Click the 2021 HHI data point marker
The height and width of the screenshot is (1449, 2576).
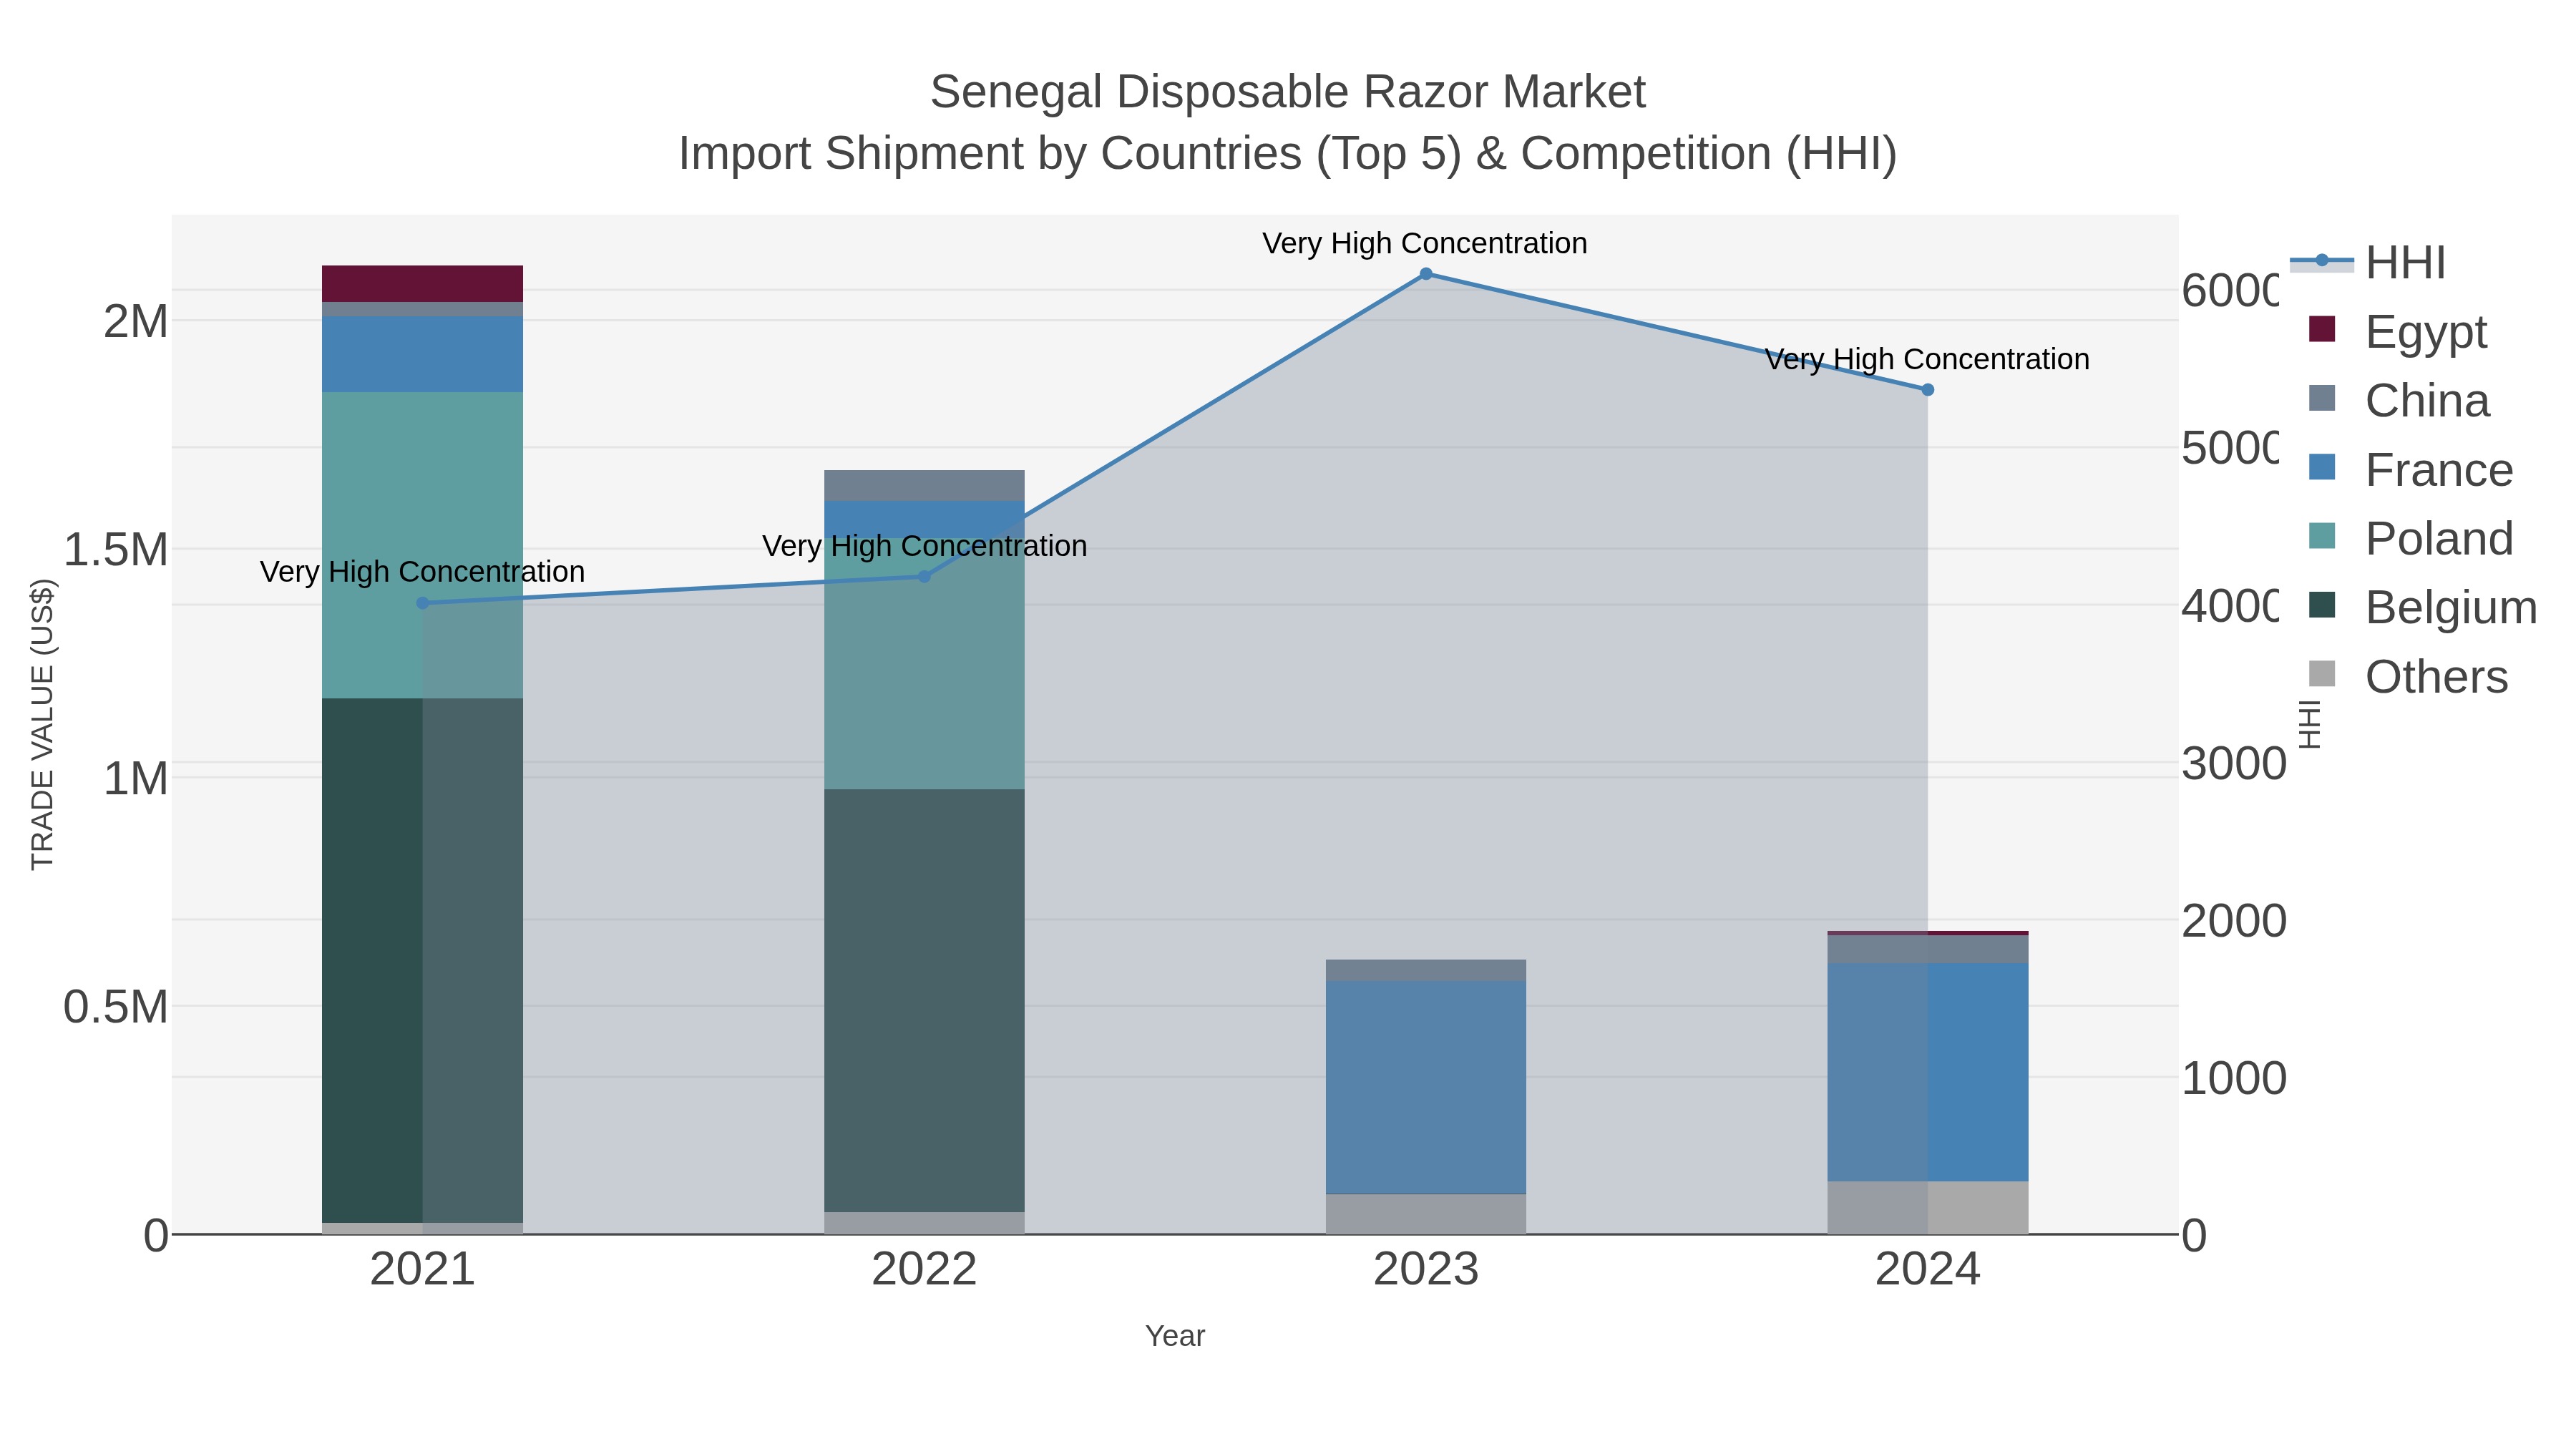click(422, 603)
